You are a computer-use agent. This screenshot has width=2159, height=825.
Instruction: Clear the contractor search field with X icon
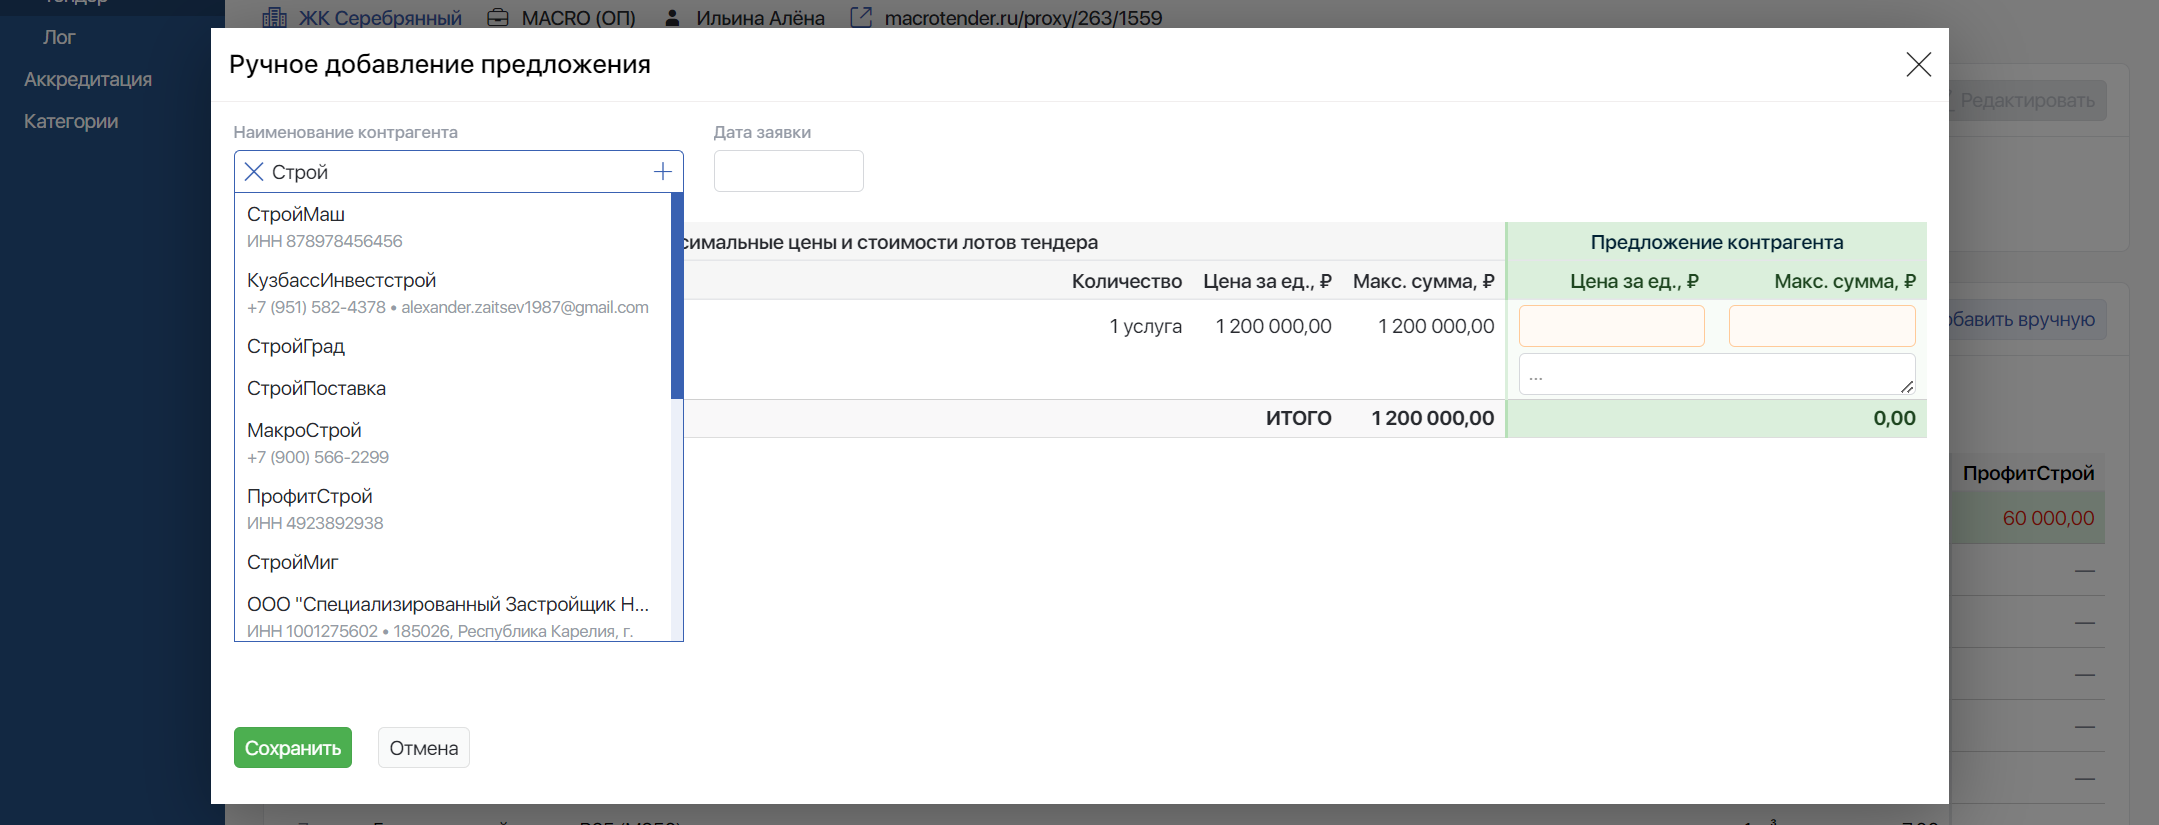point(254,172)
